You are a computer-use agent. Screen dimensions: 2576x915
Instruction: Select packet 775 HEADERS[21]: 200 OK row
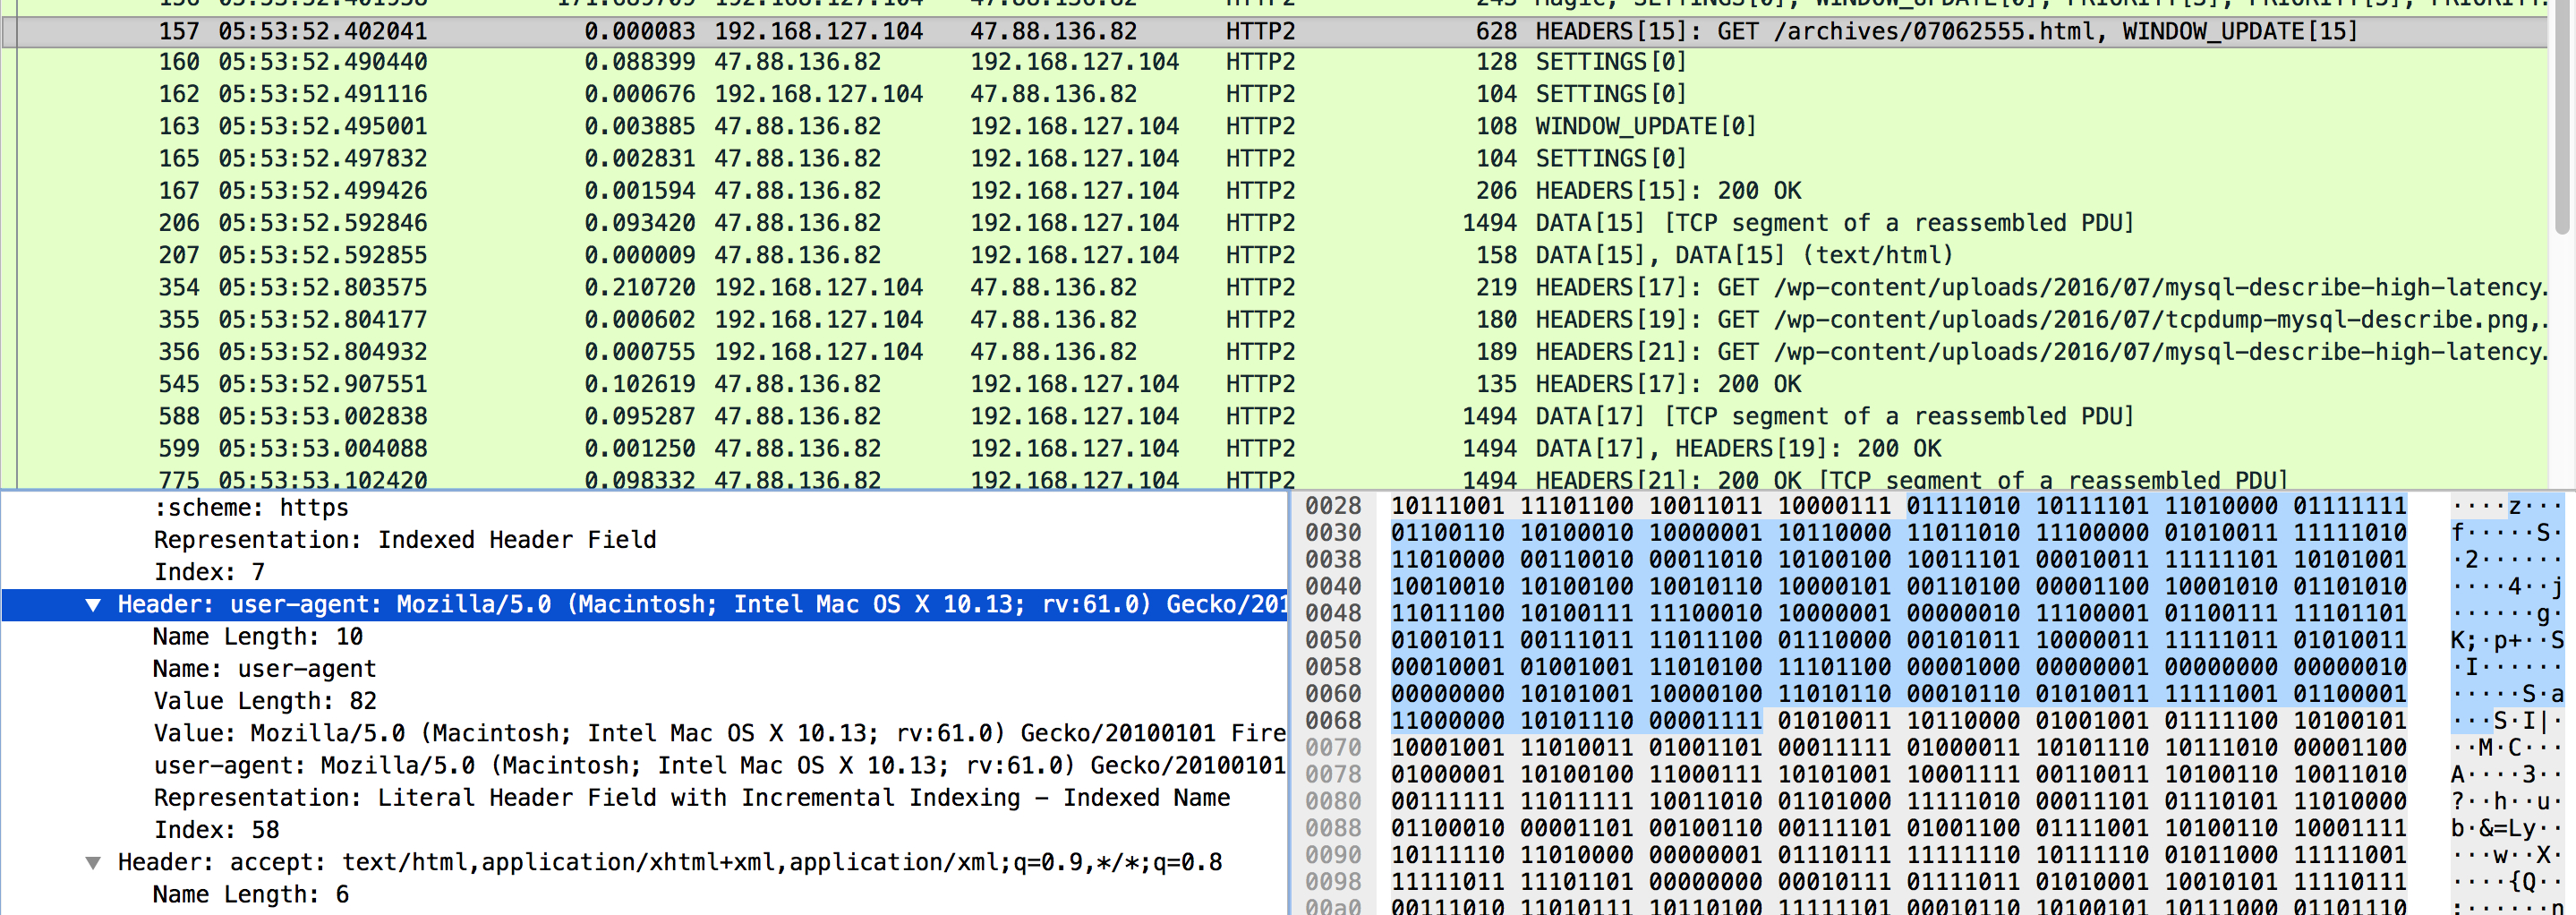point(1274,478)
